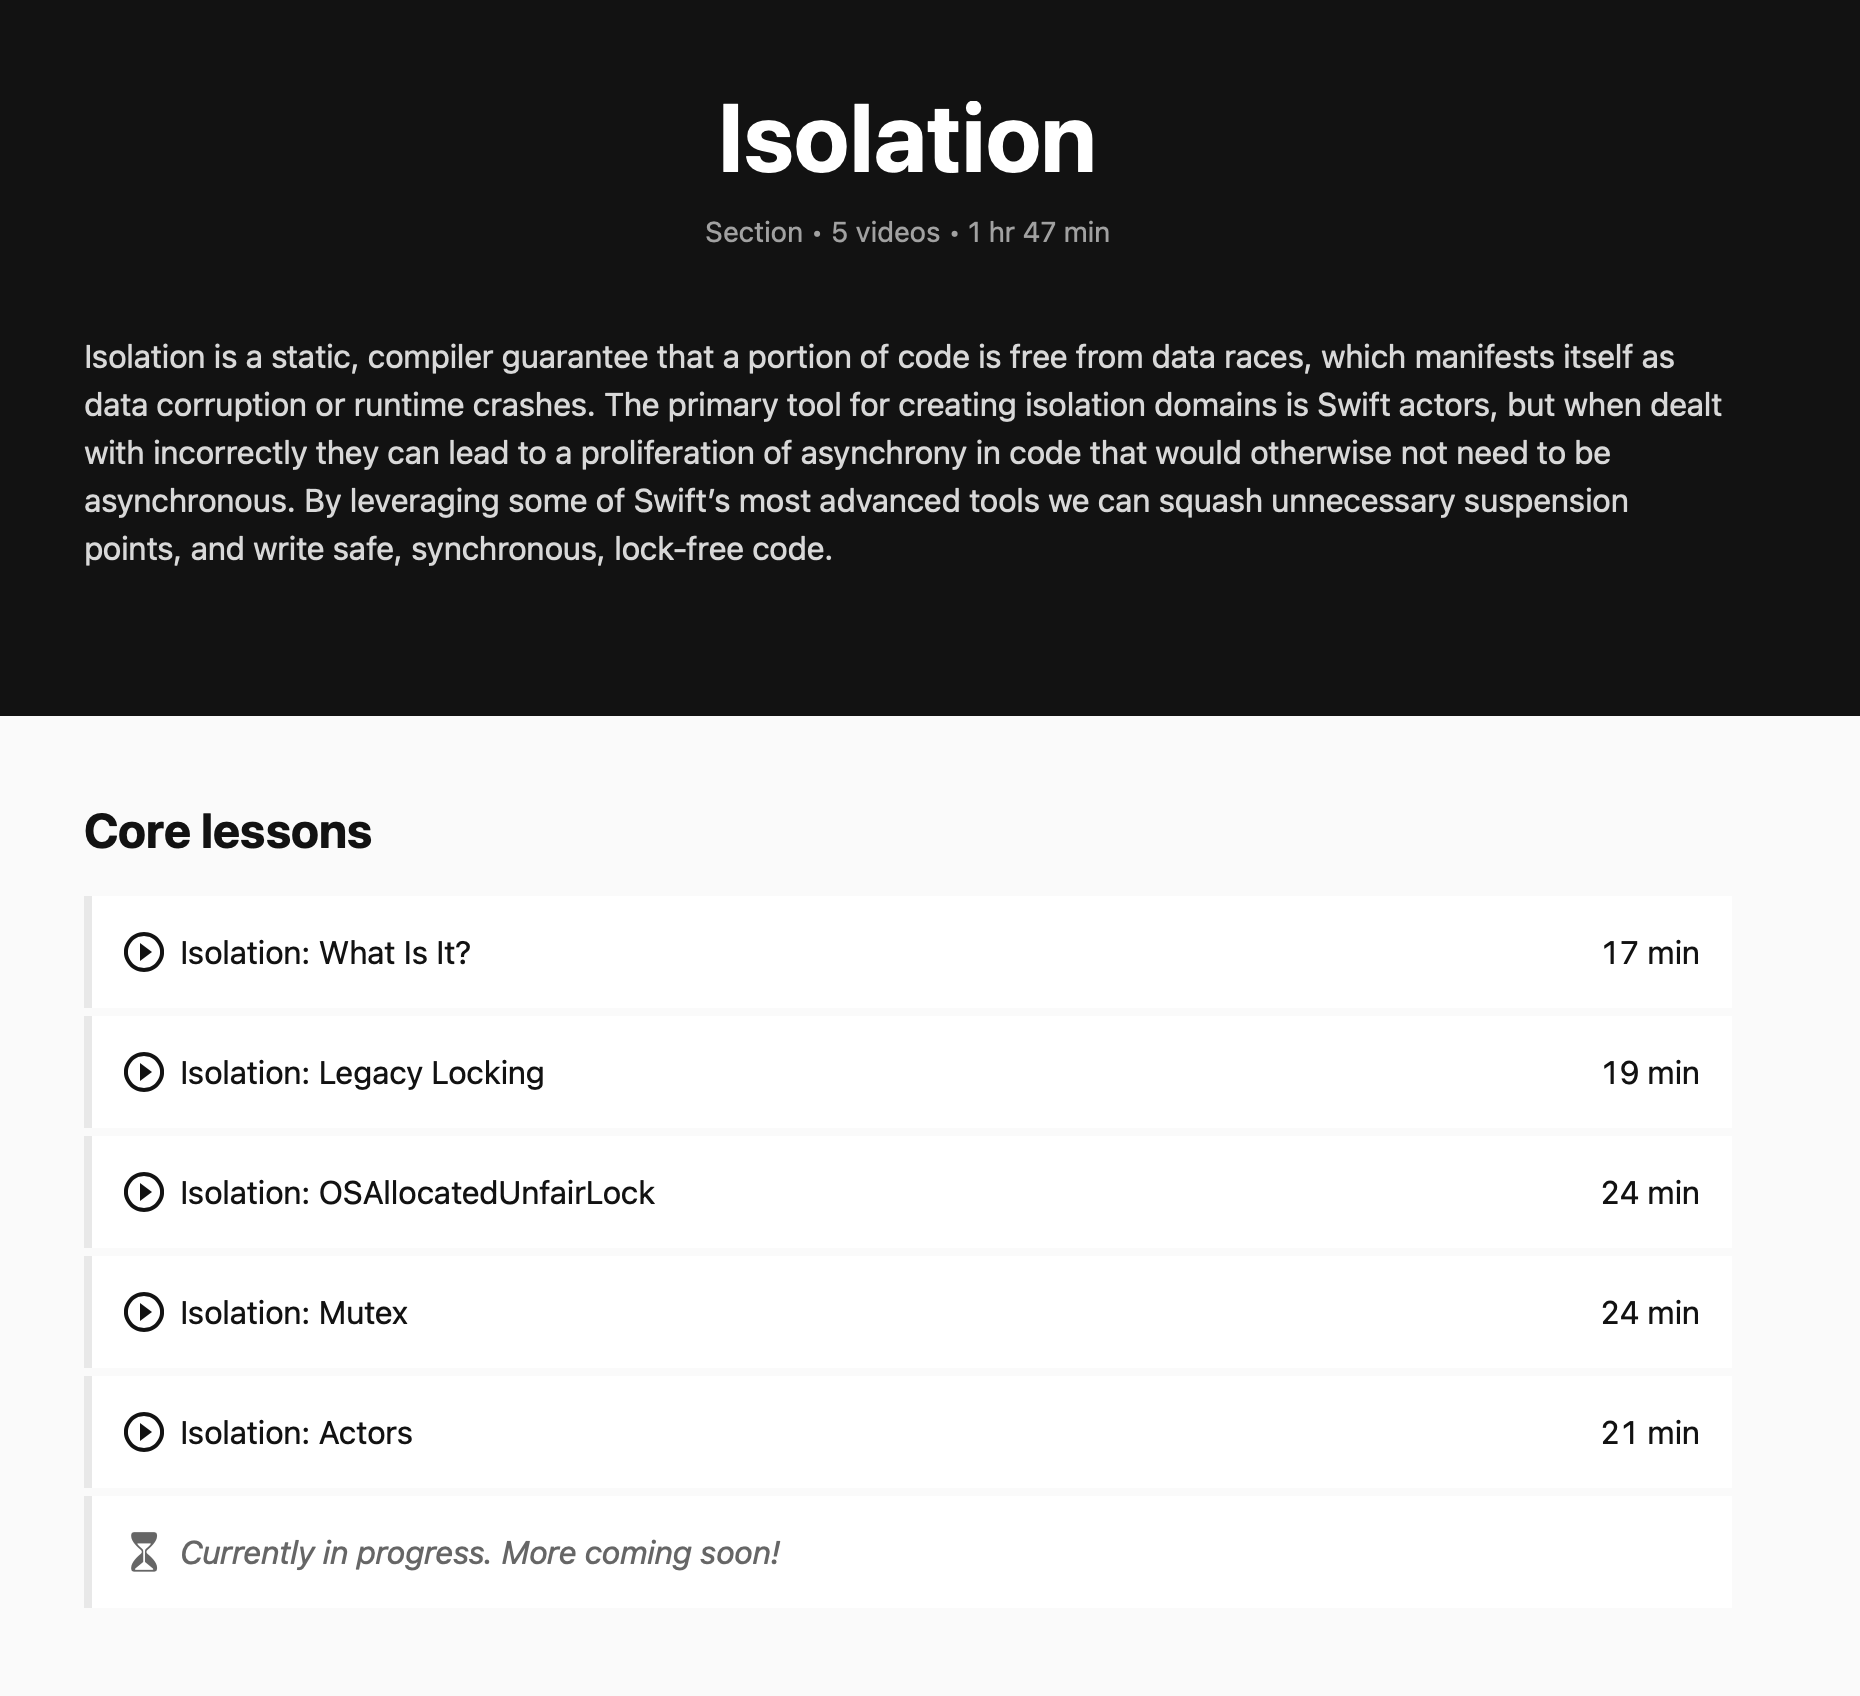Open the lesson "Isolation: What Is It?"
The height and width of the screenshot is (1696, 1860).
pyautogui.click(x=325, y=953)
